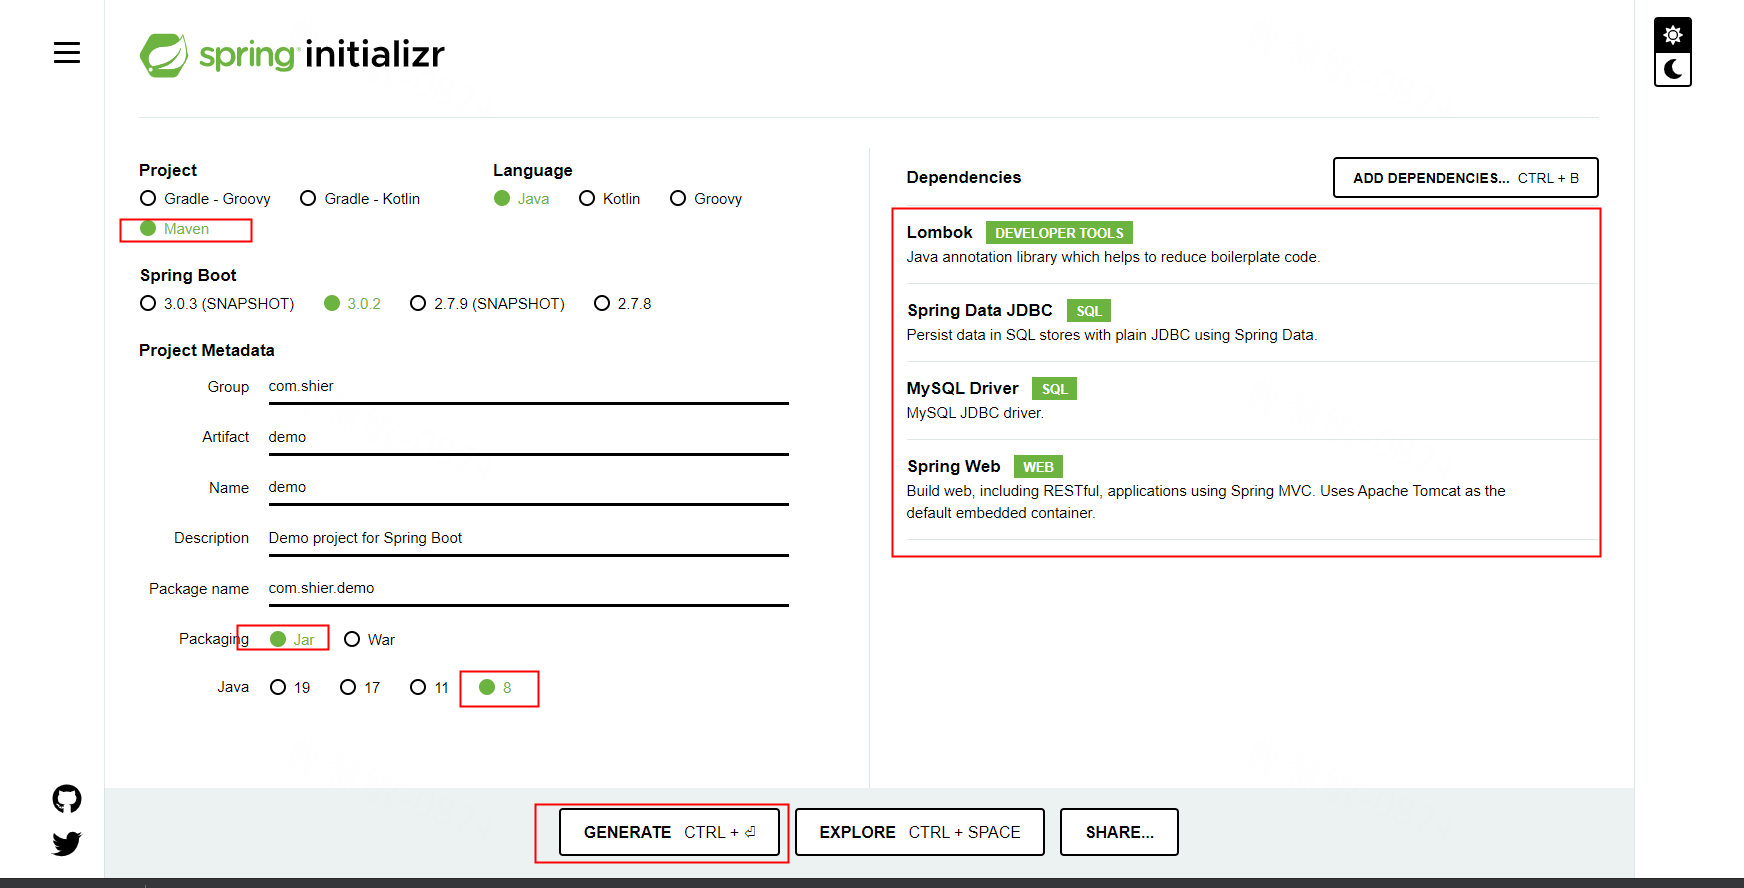
Task: Select Spring Boot version 2.7.8
Action: pyautogui.click(x=622, y=303)
